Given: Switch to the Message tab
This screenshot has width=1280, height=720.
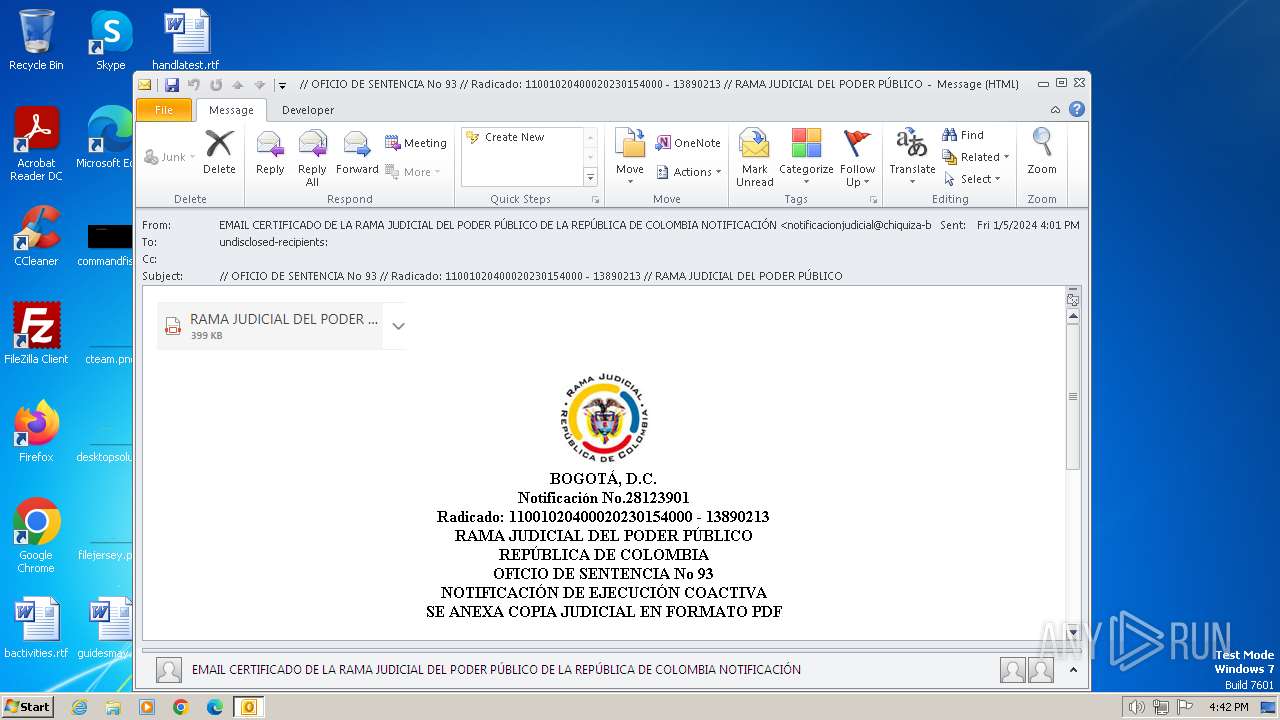Looking at the screenshot, I should (x=231, y=110).
